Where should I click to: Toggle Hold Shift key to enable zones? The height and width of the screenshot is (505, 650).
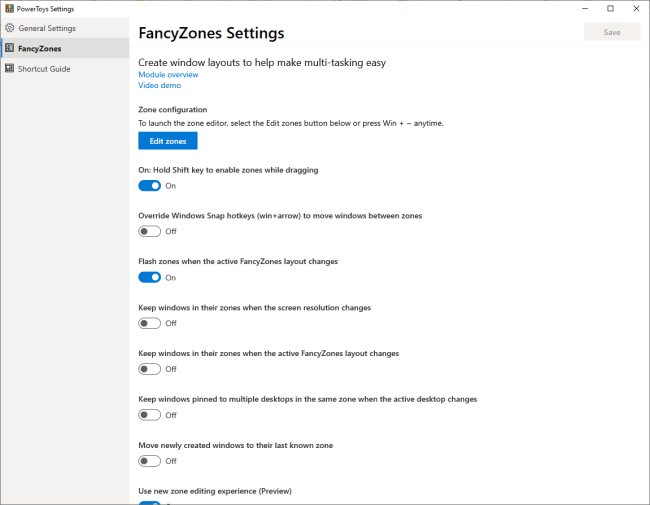point(149,185)
